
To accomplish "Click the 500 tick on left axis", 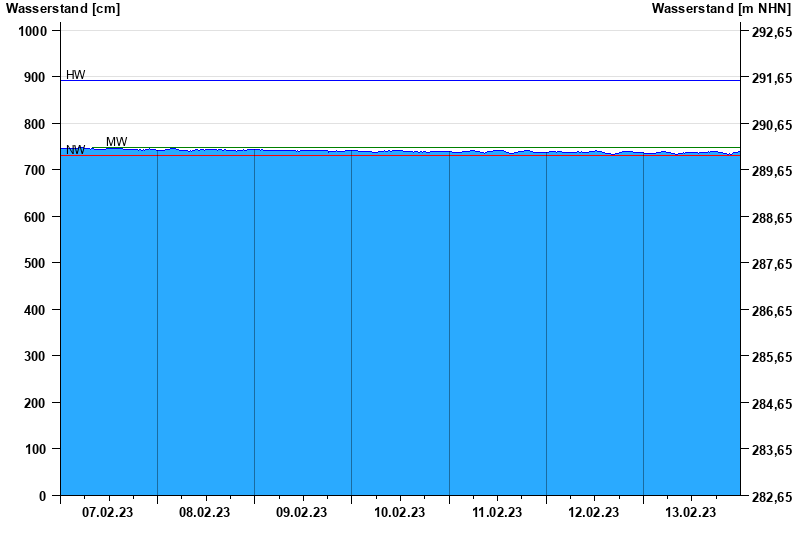I will [36, 264].
